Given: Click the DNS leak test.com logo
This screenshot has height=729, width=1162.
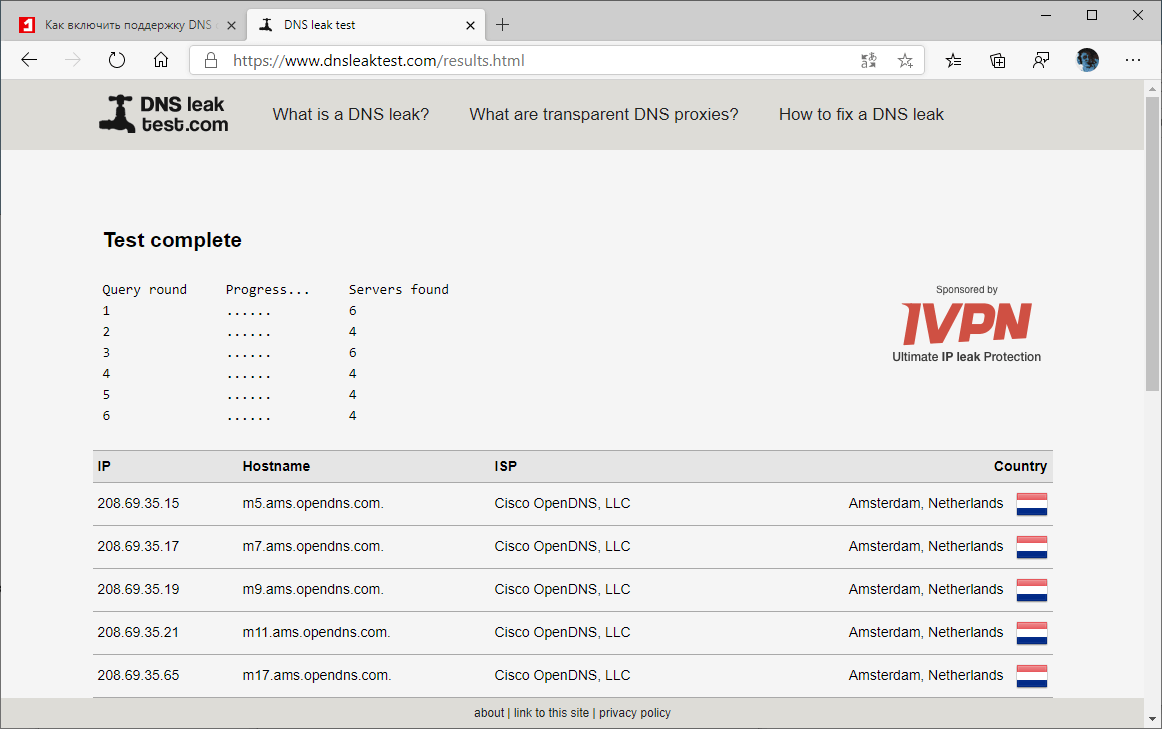Looking at the screenshot, I should (x=164, y=114).
